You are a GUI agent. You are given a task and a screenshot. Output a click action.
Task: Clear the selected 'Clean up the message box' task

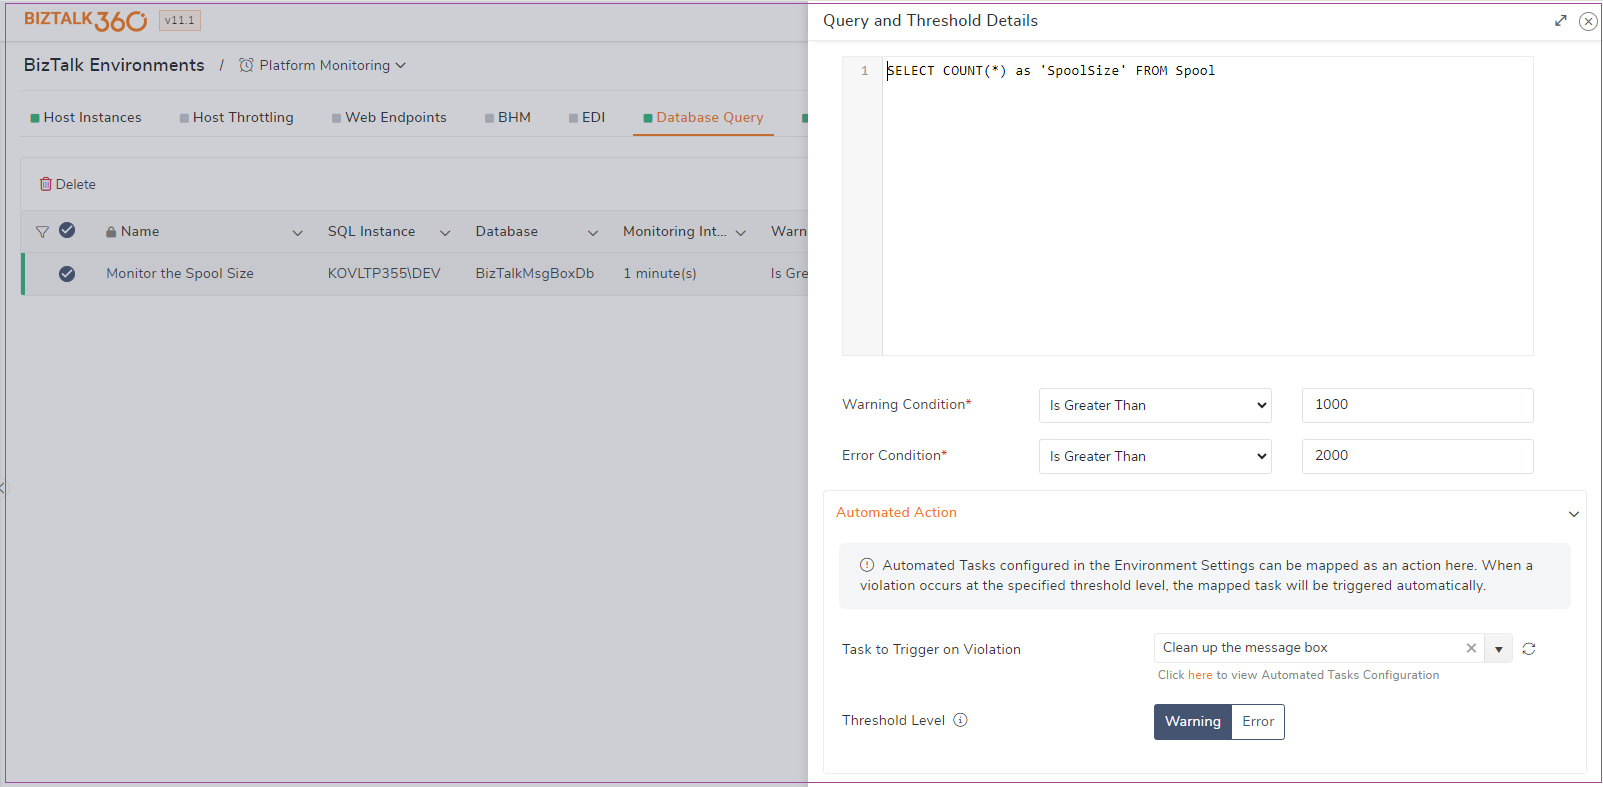(1471, 648)
